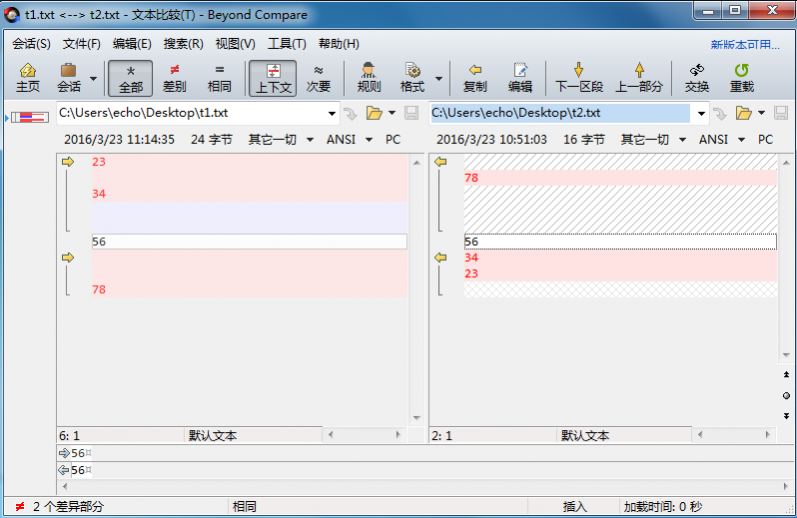Click the 编辑 (Edit) toolbar icon
Screen dimensions: 797x518
pos(520,77)
